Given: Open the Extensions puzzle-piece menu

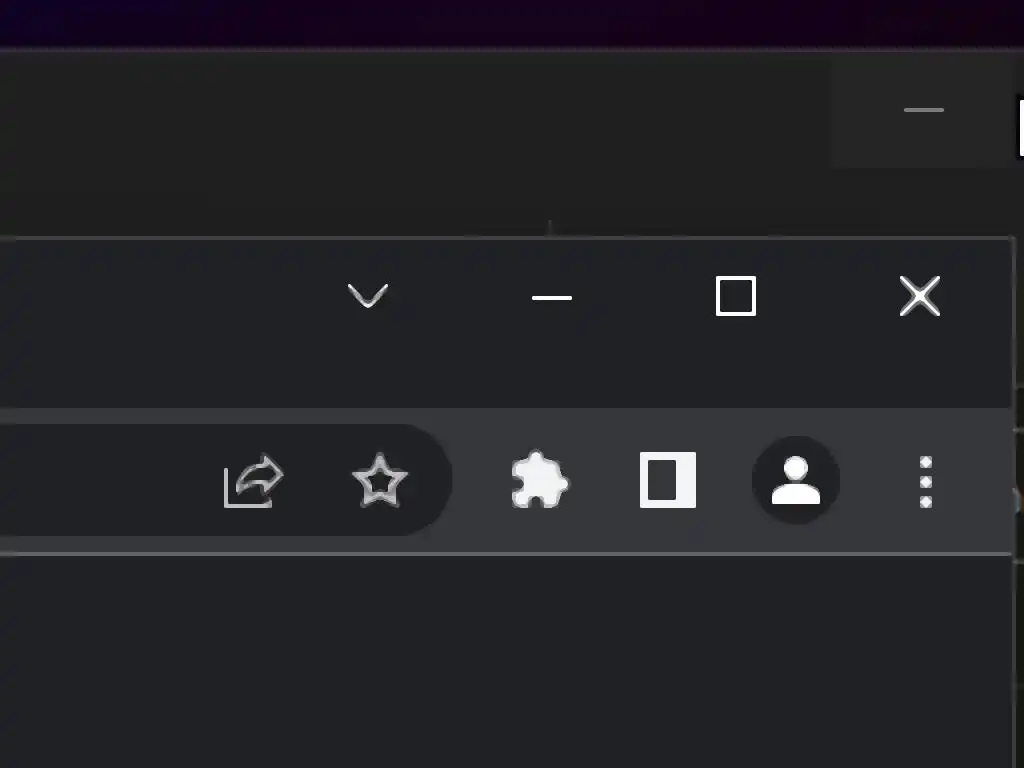Looking at the screenshot, I should [x=539, y=480].
